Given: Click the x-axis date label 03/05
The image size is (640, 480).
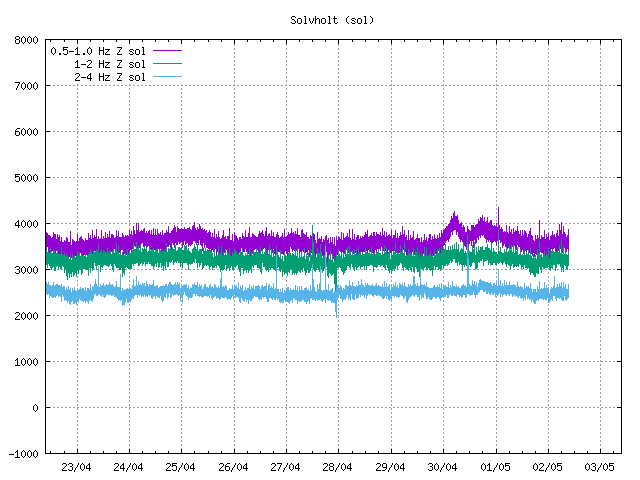Looking at the screenshot, I should (600, 467).
